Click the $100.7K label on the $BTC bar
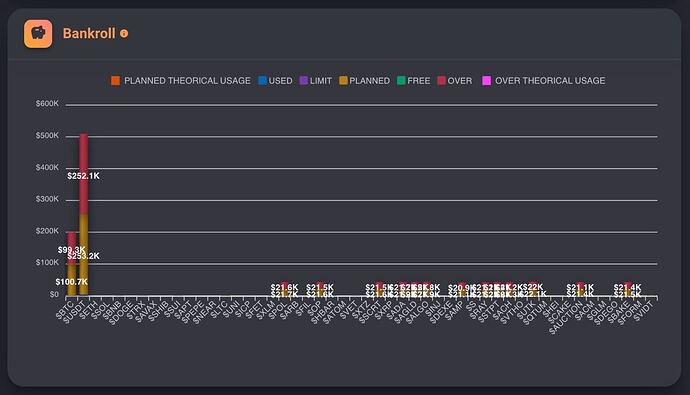Viewport: 690px width, 395px height. point(71,282)
